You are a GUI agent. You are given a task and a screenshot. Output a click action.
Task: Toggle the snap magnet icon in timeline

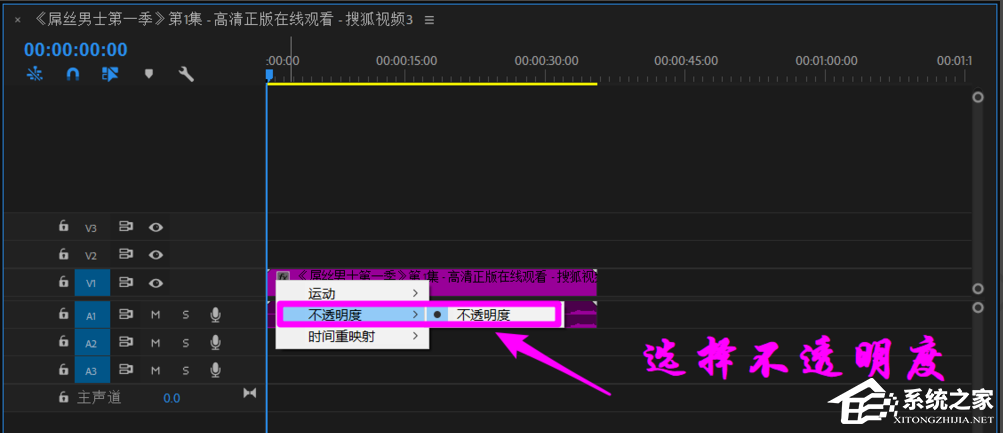point(73,74)
